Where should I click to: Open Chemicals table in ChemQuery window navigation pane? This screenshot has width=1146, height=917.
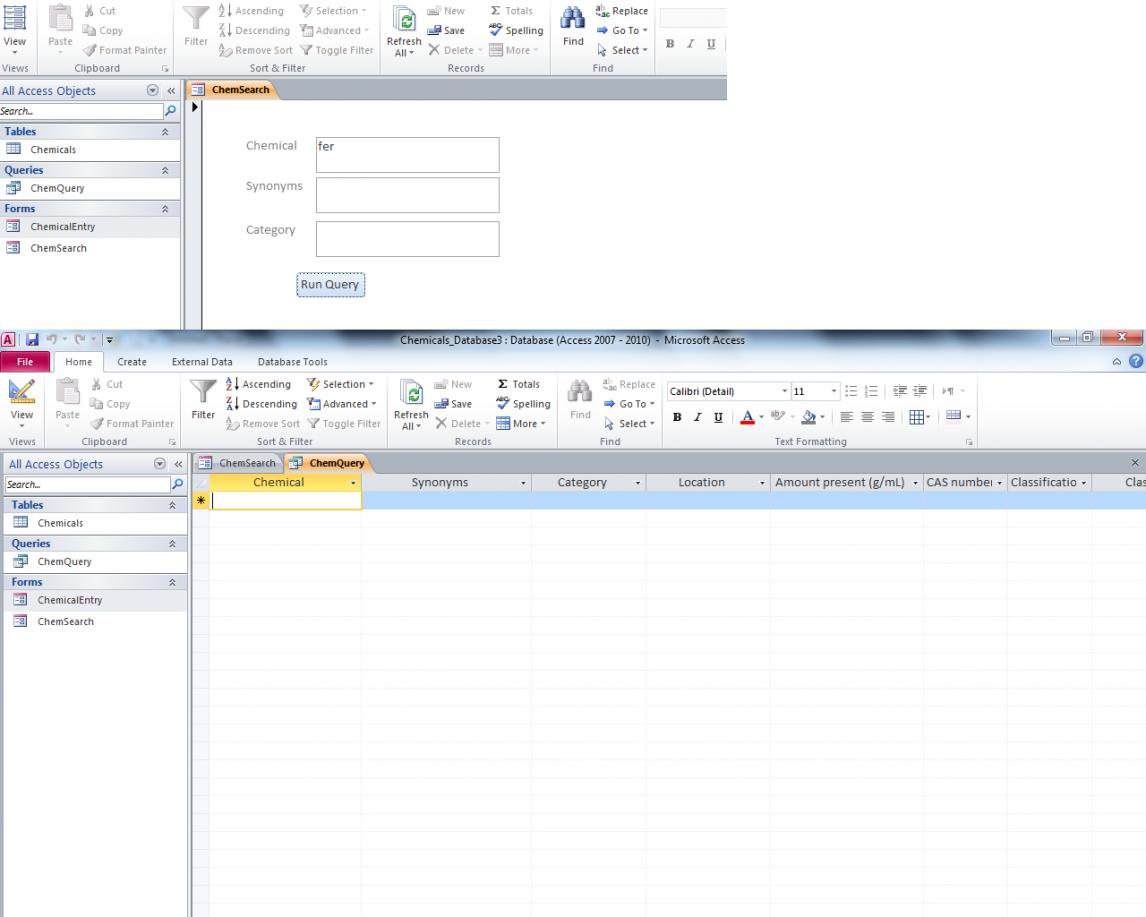click(60, 523)
